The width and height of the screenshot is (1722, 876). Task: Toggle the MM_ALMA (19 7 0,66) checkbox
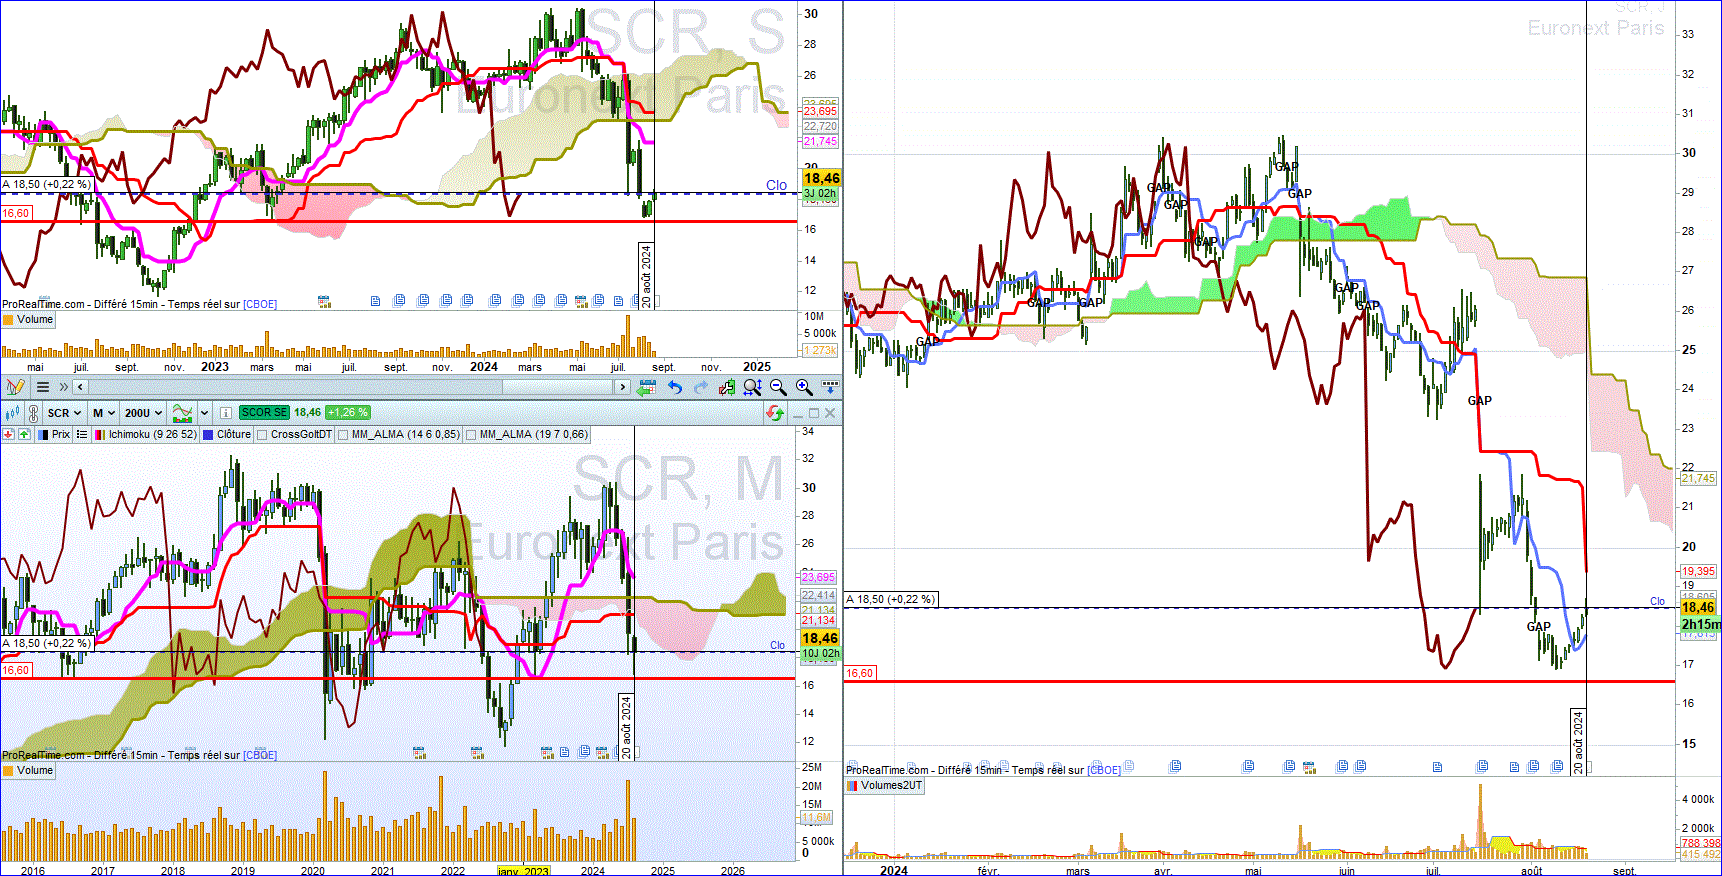(471, 435)
